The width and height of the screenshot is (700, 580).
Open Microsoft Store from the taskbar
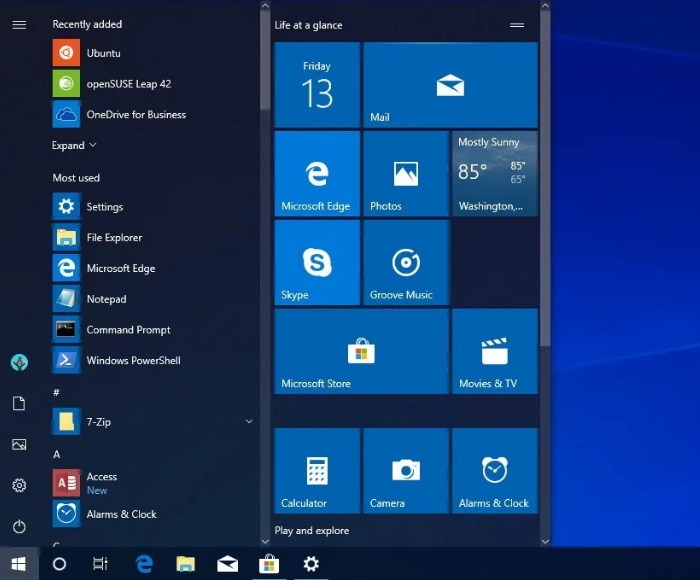tap(269, 564)
